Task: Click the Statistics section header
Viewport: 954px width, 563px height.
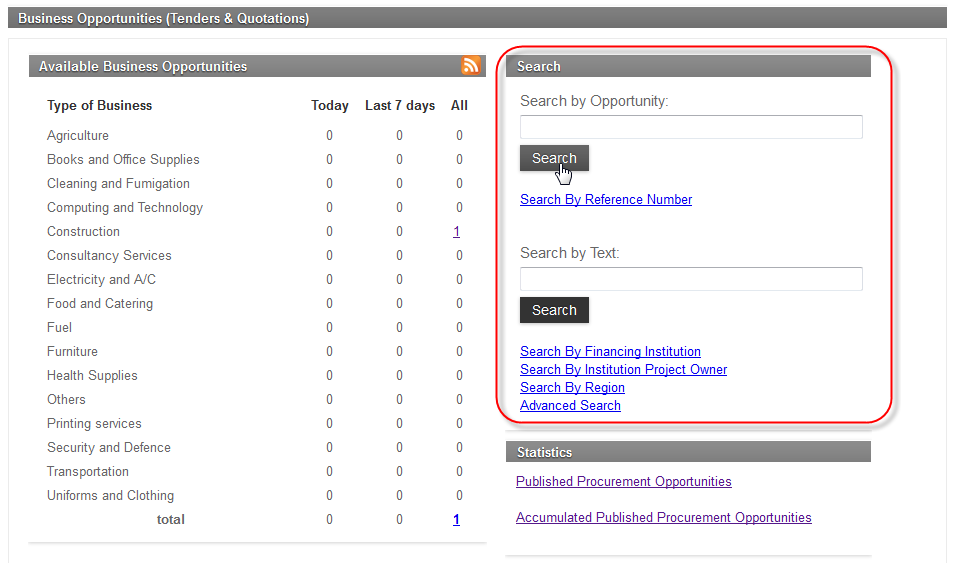Action: [x=545, y=452]
